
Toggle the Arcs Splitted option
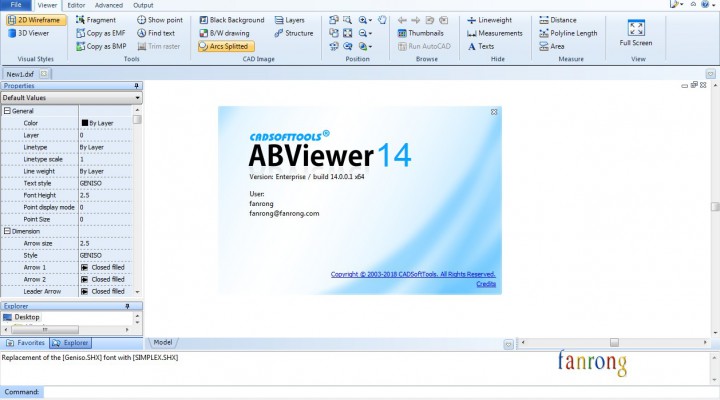point(225,46)
